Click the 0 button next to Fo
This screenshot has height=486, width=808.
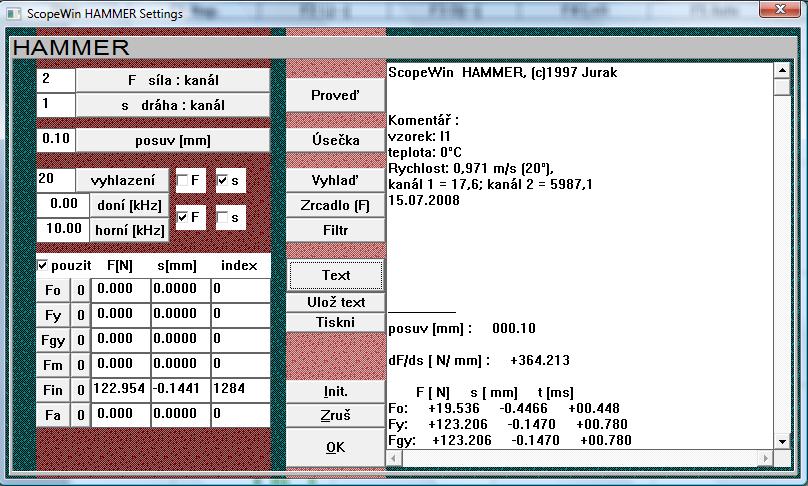[80, 290]
